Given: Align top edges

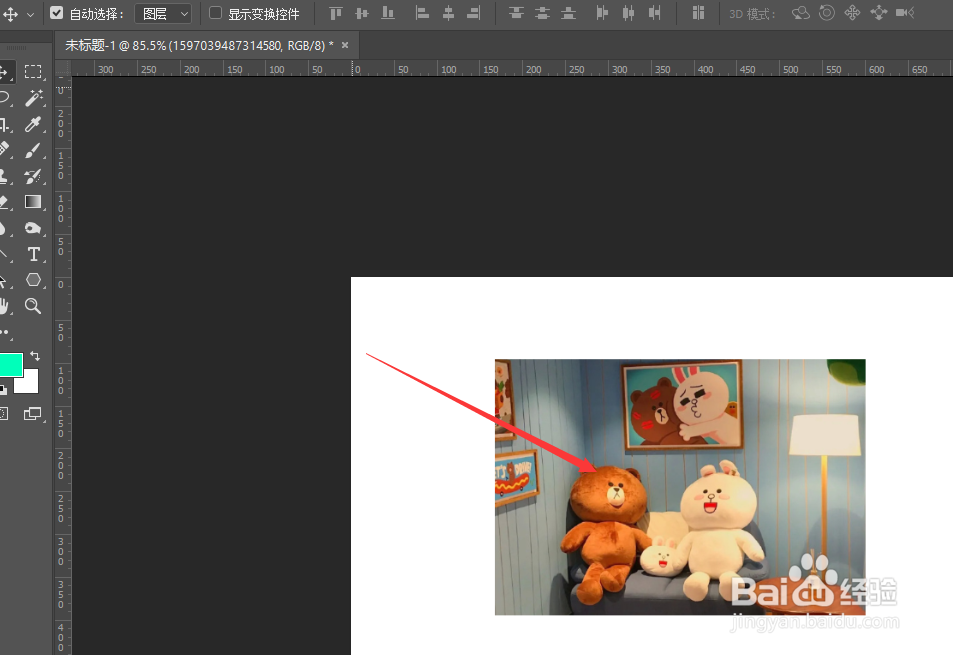Looking at the screenshot, I should 335,13.
